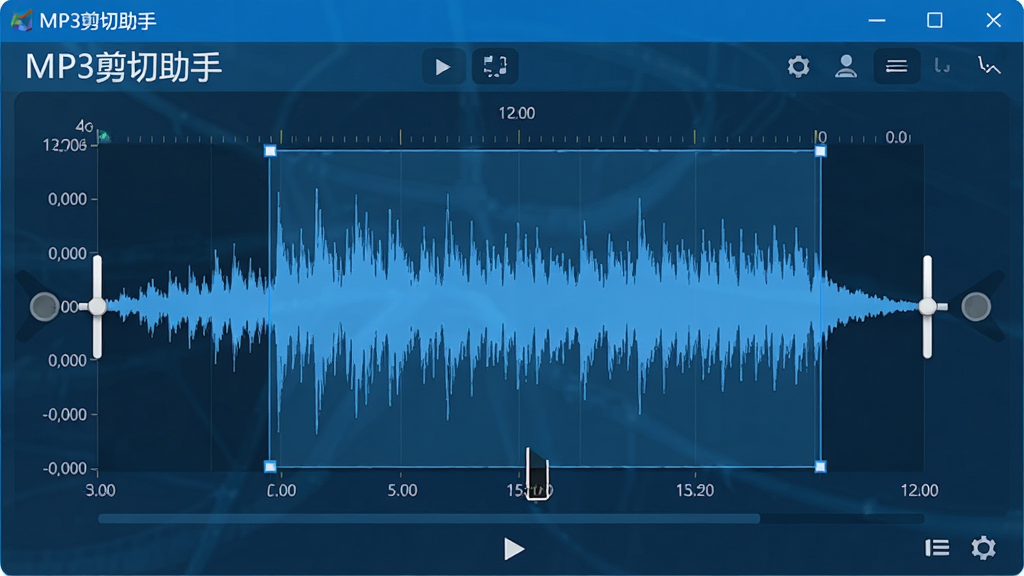The width and height of the screenshot is (1024, 576).
Task: Click the left gray round nav button
Action: [x=44, y=306]
